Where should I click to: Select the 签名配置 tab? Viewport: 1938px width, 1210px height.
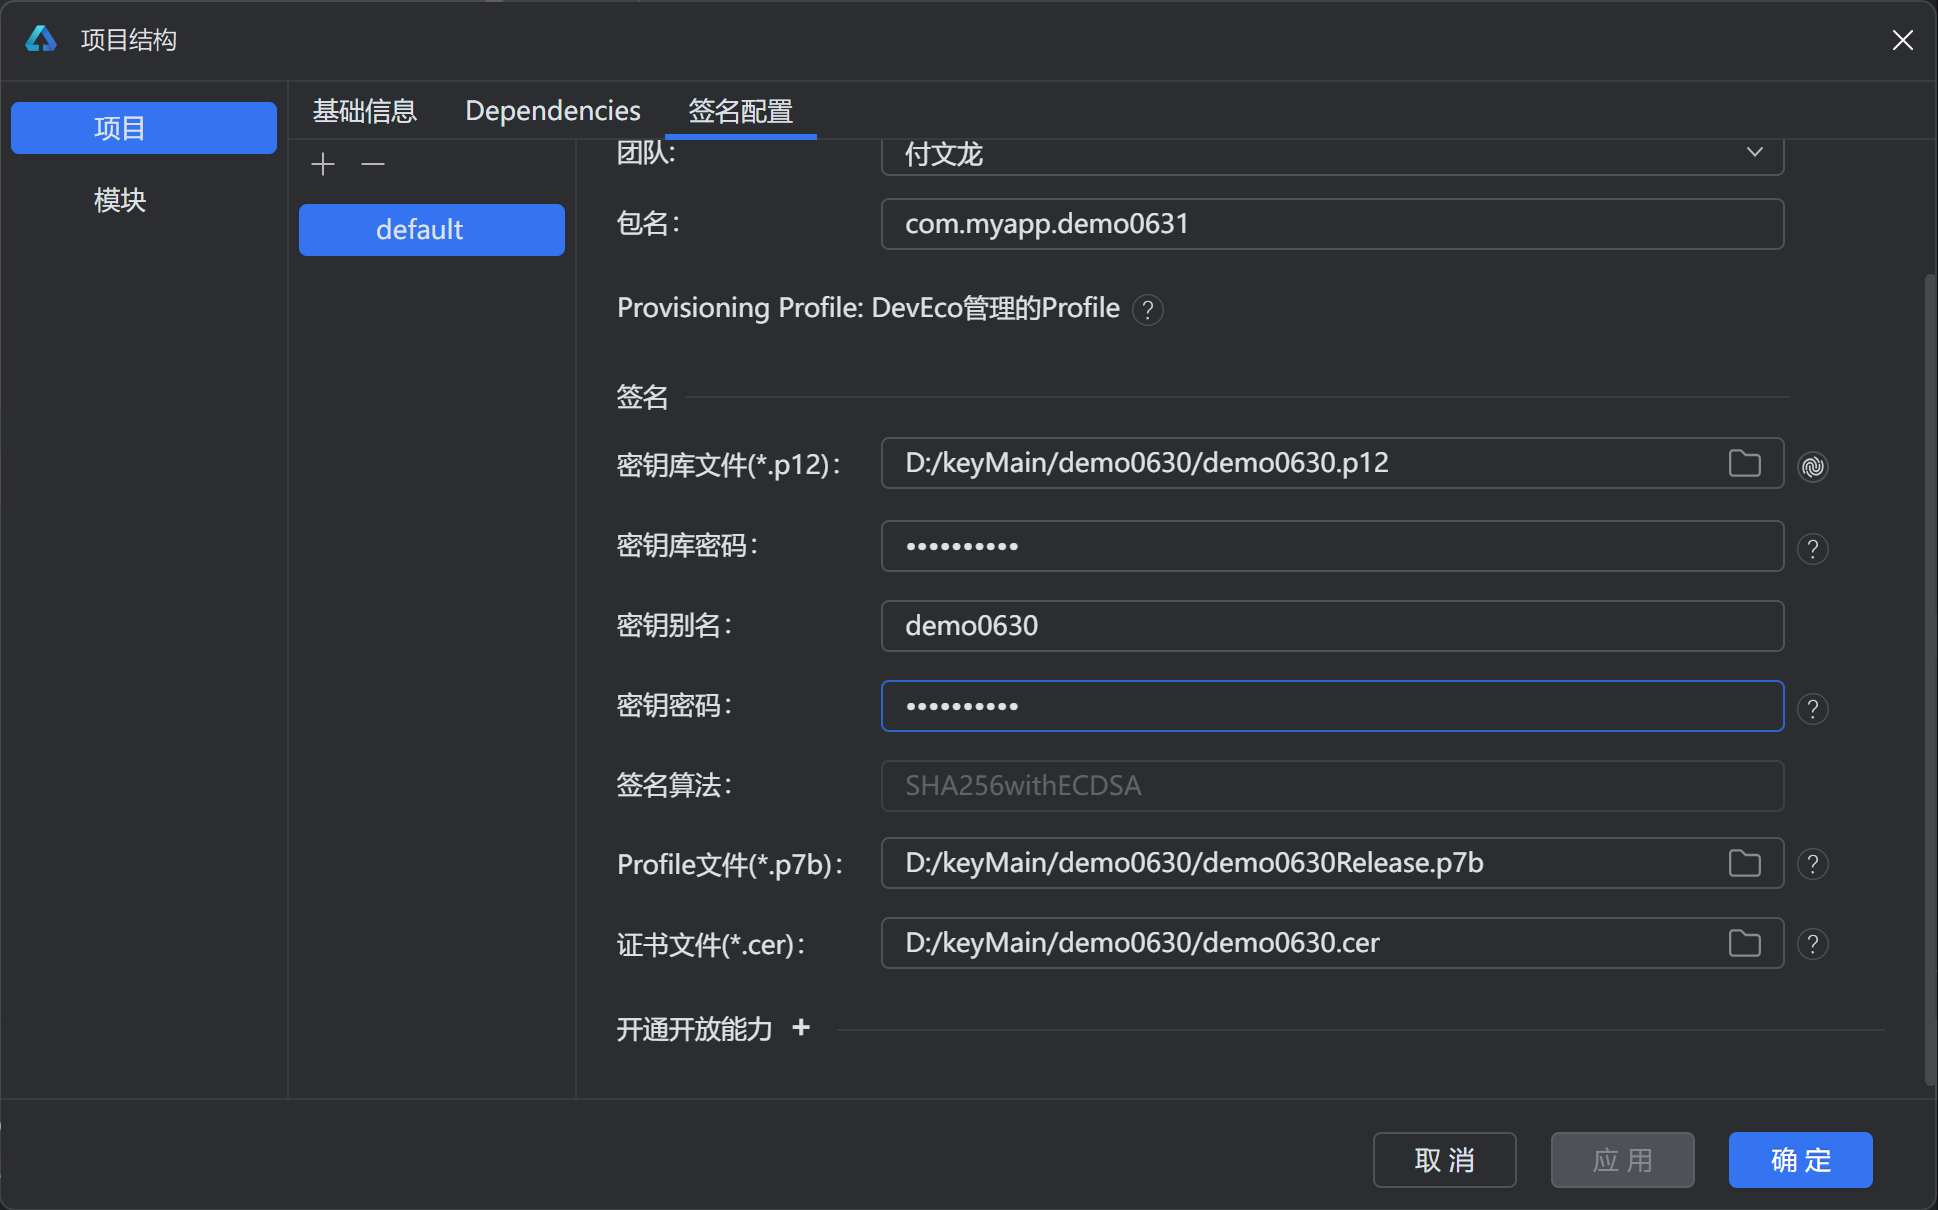[741, 110]
